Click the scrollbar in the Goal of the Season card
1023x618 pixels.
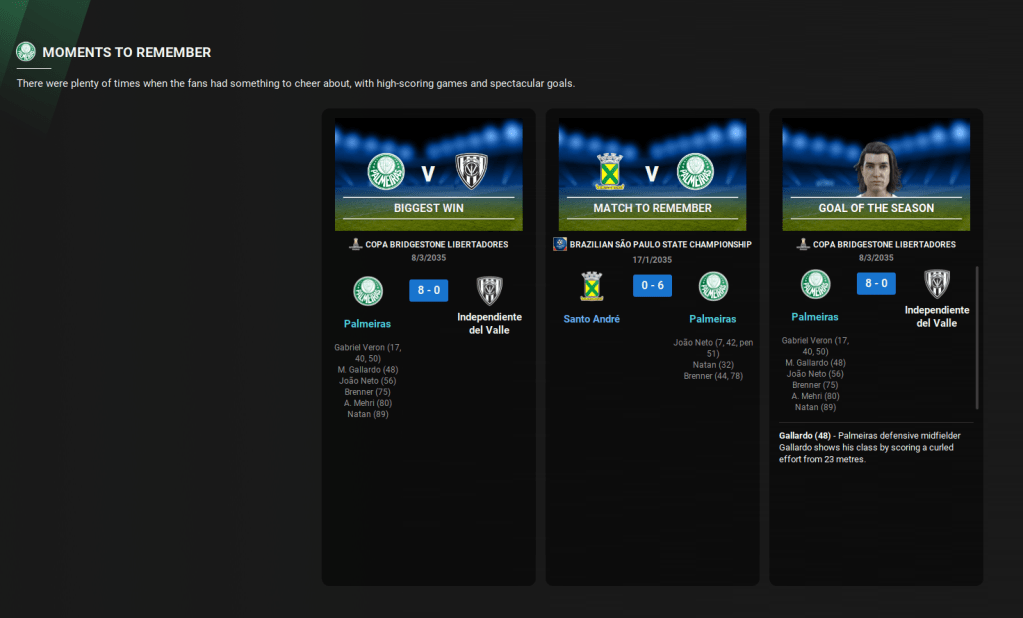point(977,338)
